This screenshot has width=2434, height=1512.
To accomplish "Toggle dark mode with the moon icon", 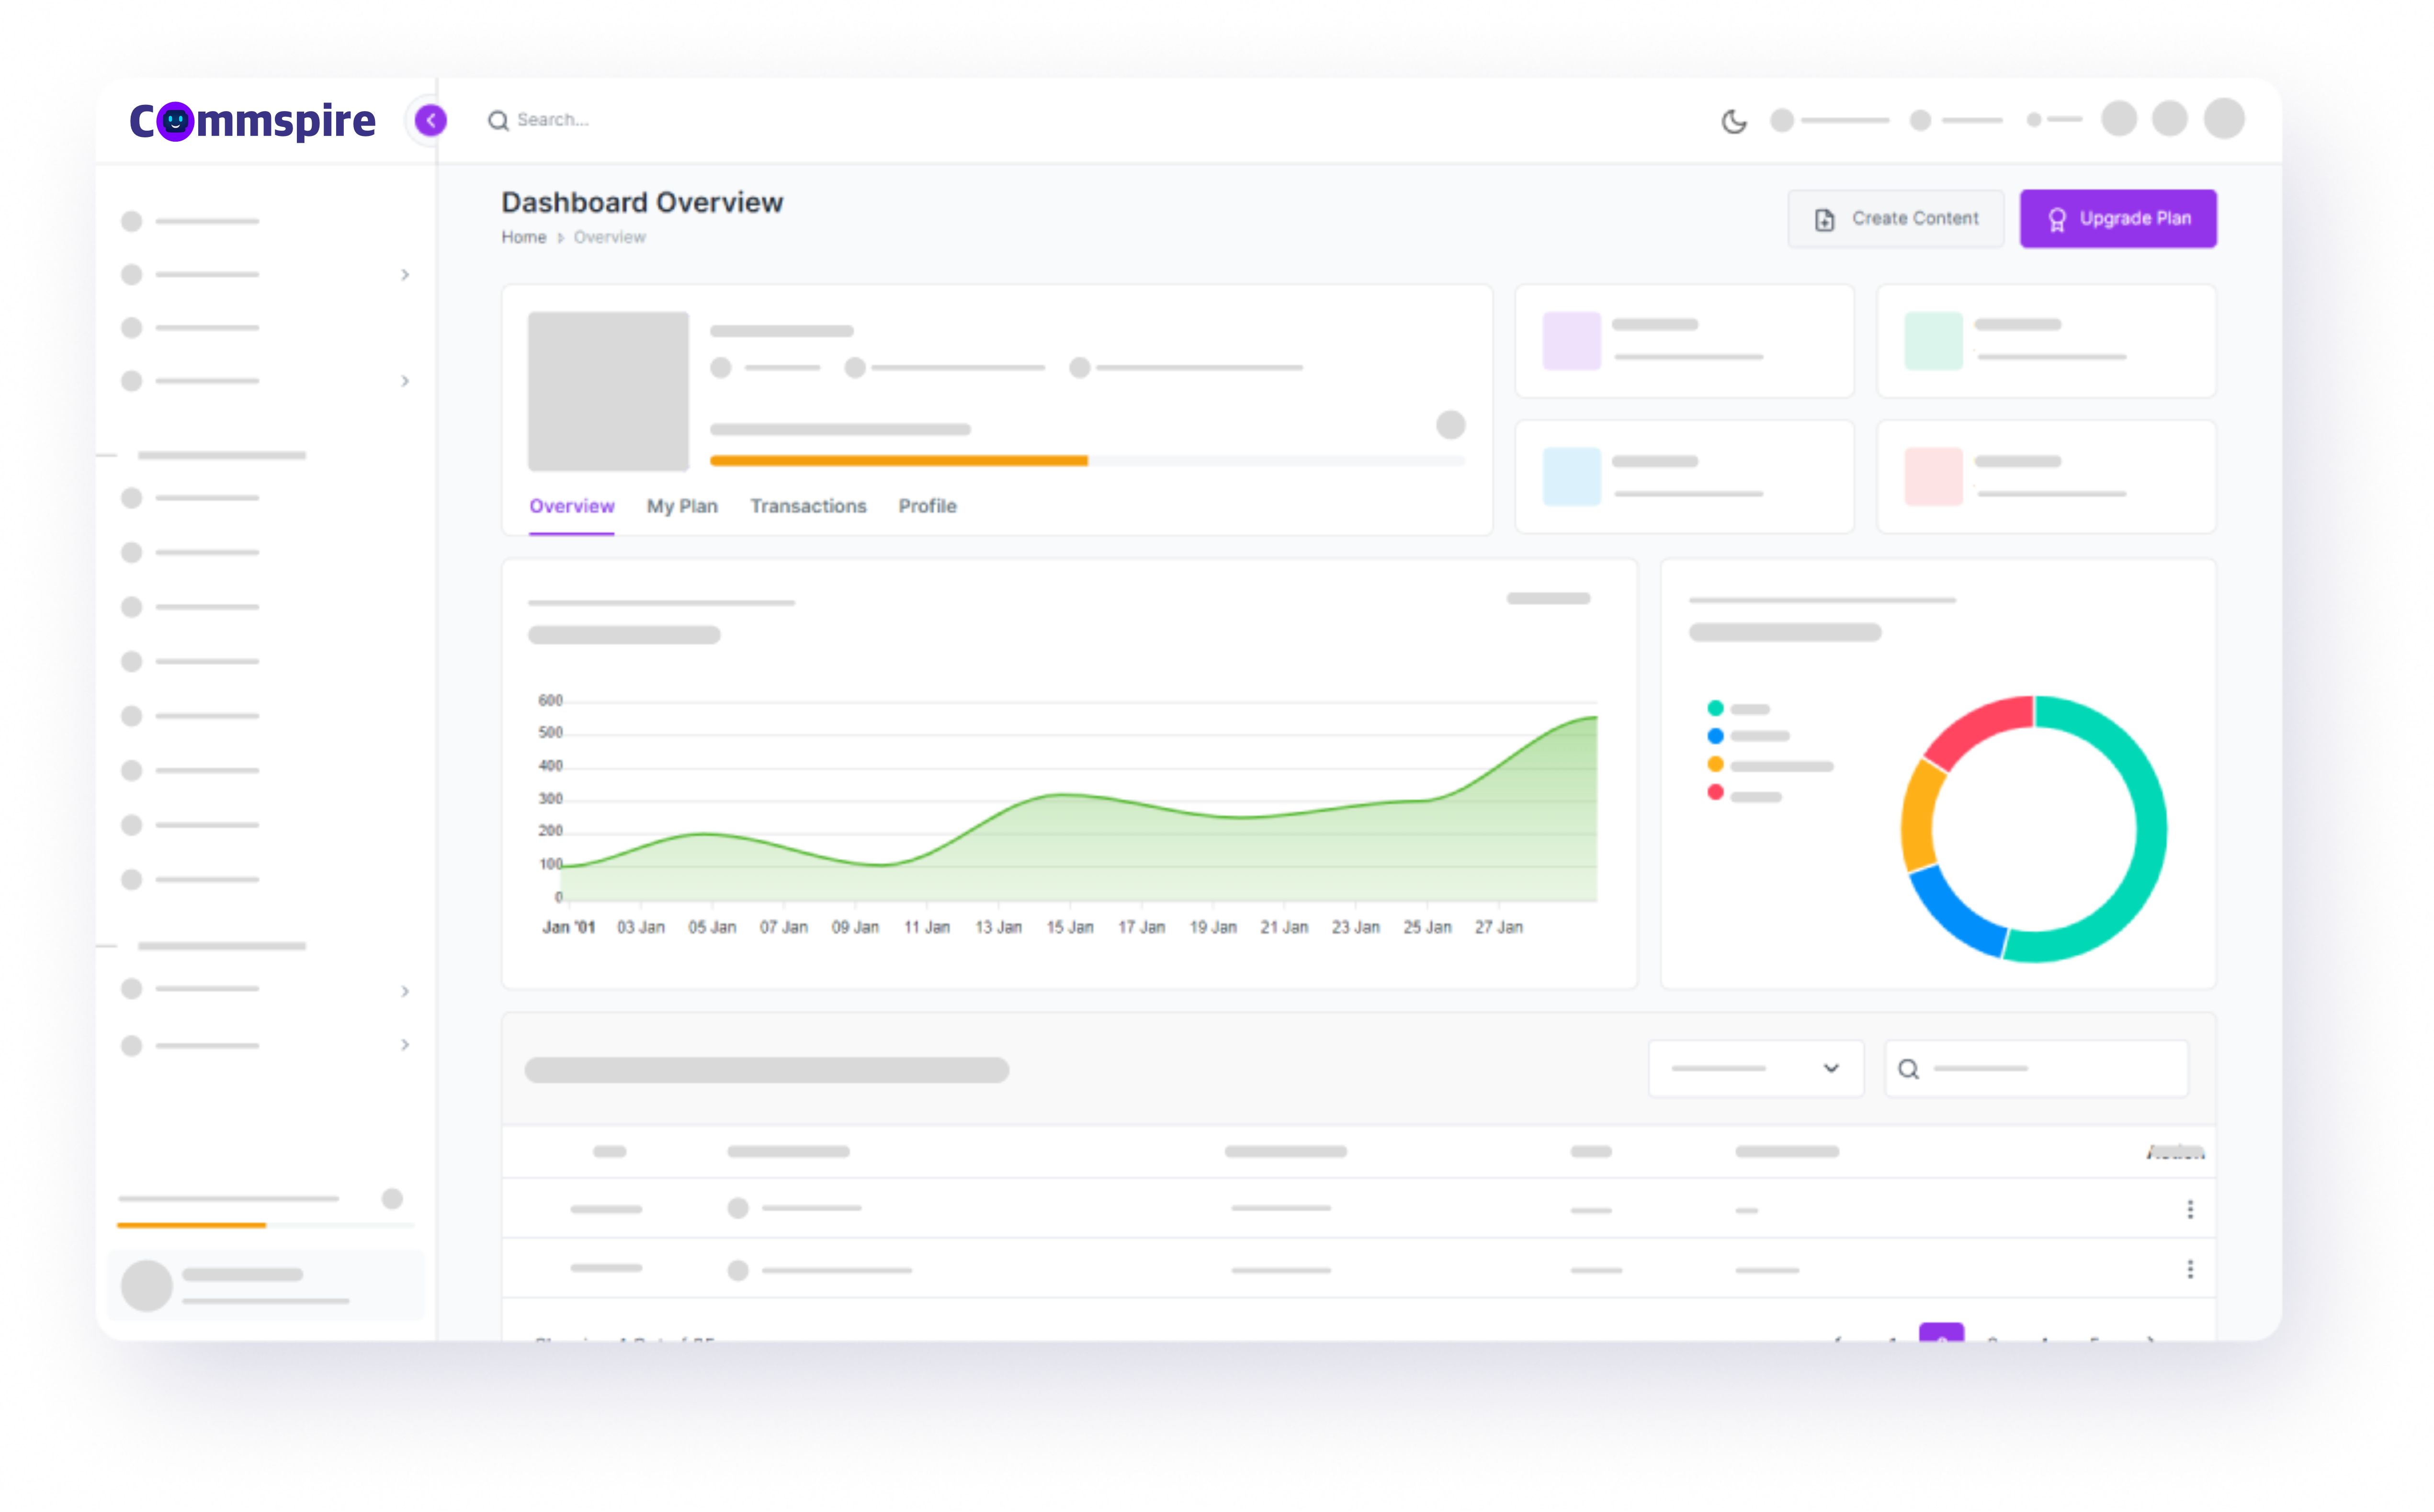I will (1734, 121).
